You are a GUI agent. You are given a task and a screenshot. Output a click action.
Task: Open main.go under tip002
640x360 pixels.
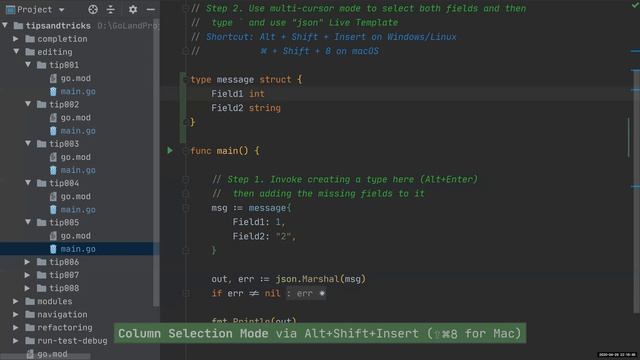pyautogui.click(x=78, y=131)
